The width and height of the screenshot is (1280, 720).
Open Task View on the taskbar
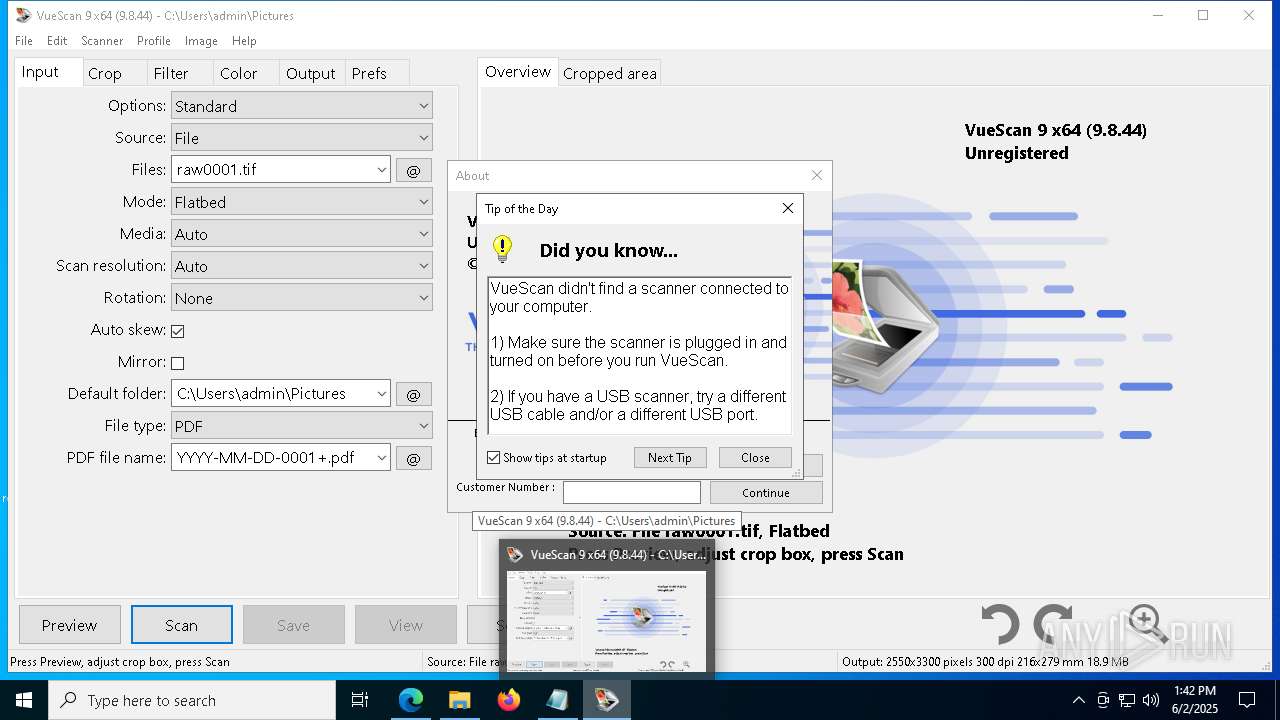click(x=360, y=700)
